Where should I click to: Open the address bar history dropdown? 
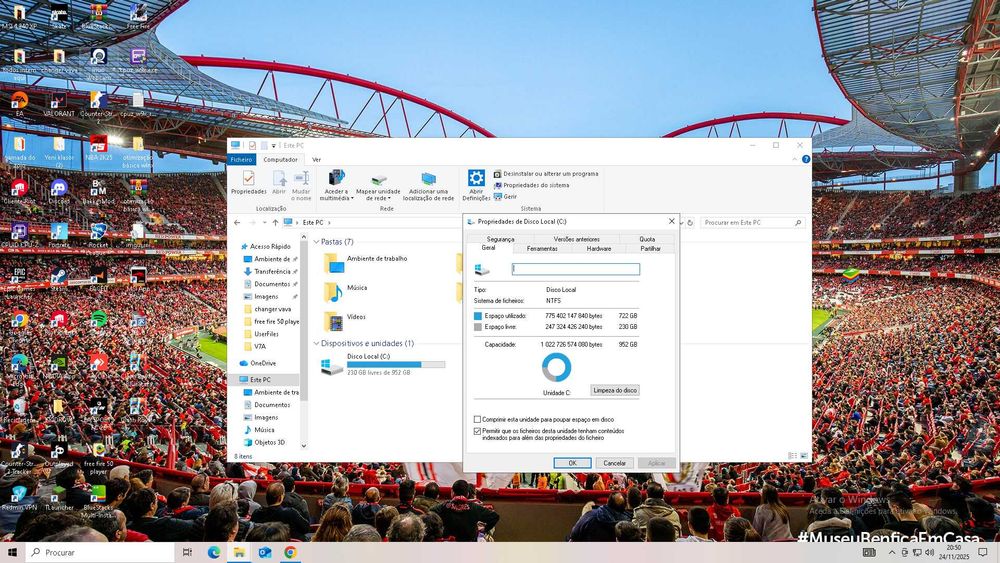click(x=680, y=223)
